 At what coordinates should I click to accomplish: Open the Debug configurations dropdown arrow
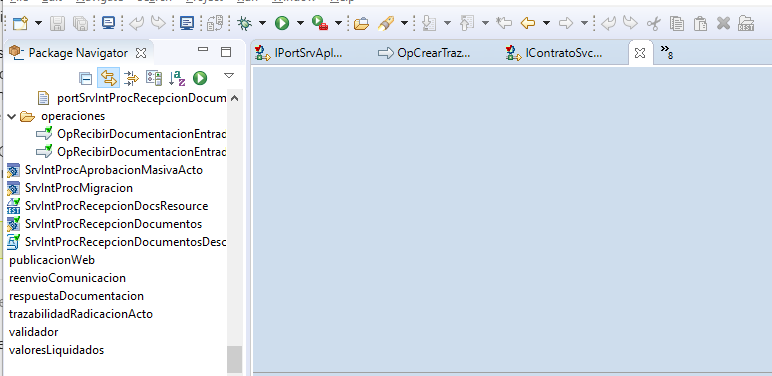click(x=262, y=23)
